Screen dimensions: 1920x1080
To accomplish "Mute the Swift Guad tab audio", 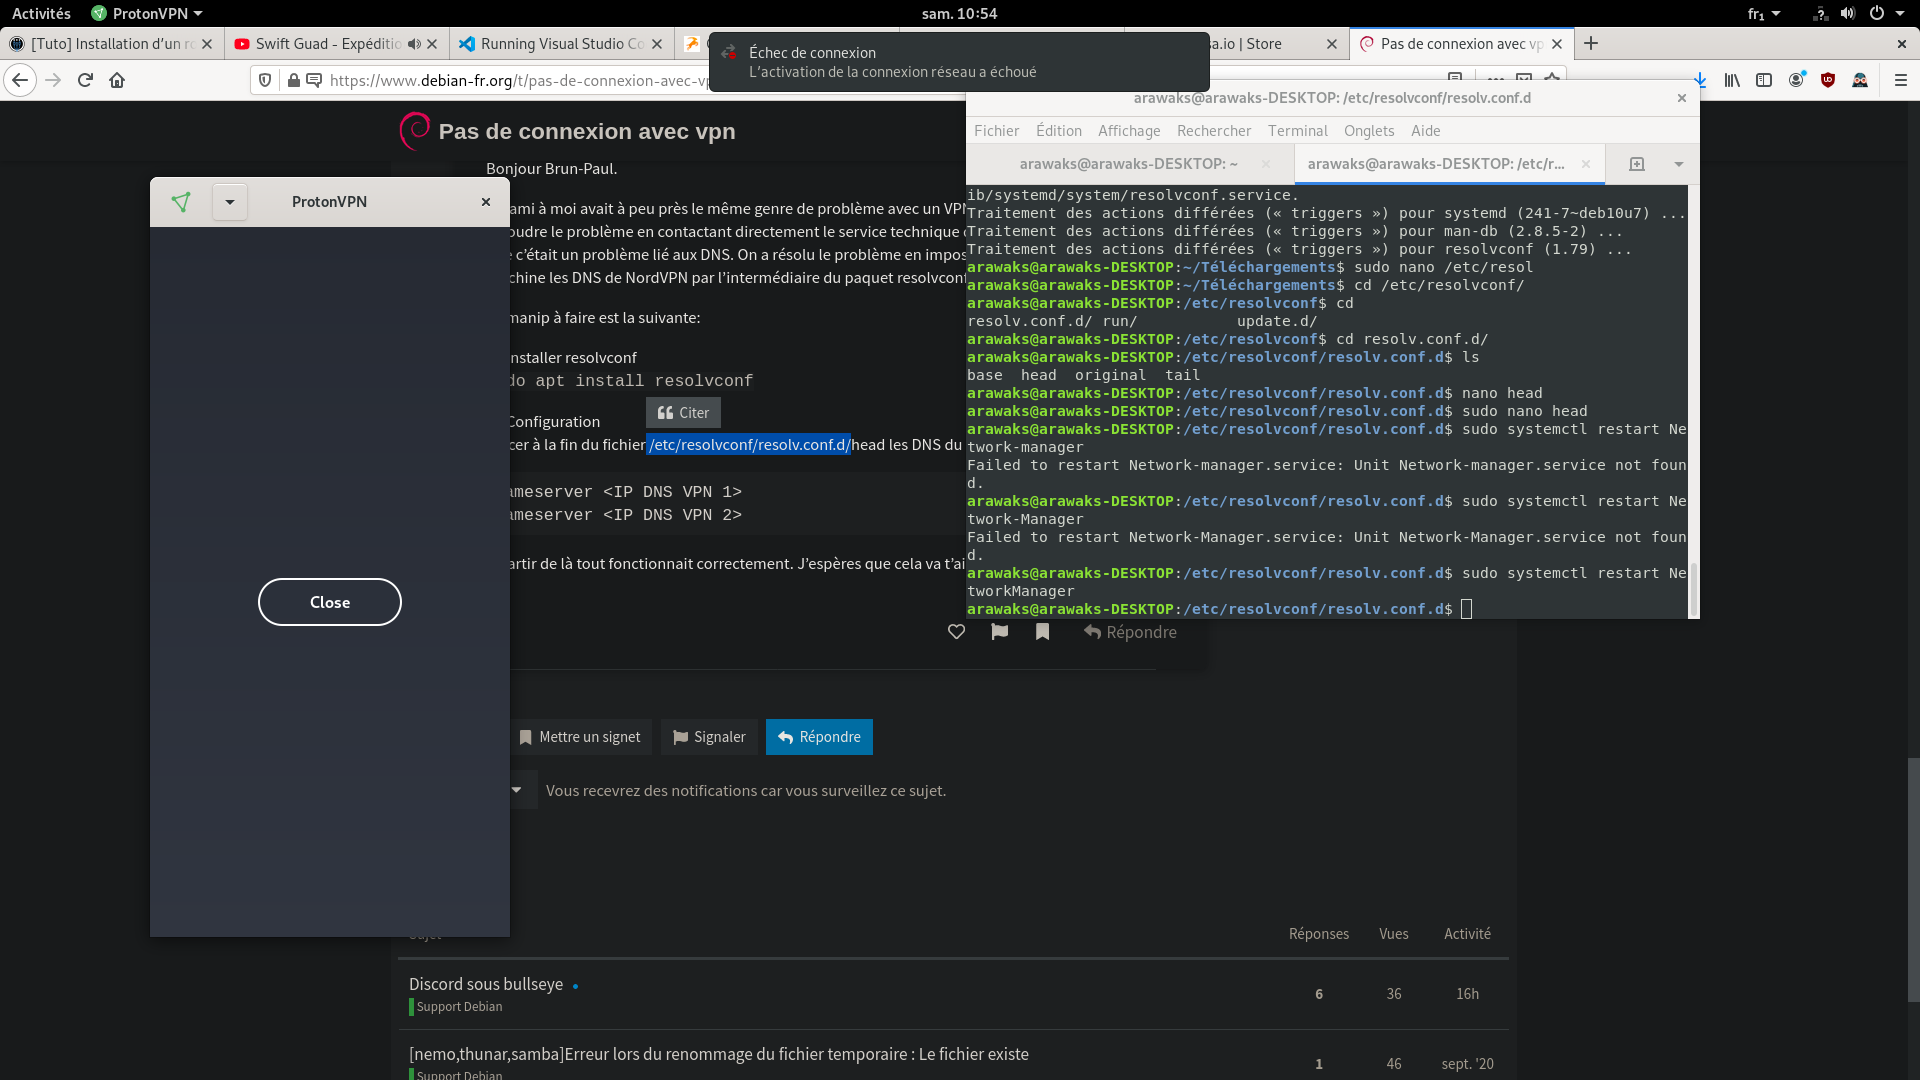I will click(x=414, y=44).
